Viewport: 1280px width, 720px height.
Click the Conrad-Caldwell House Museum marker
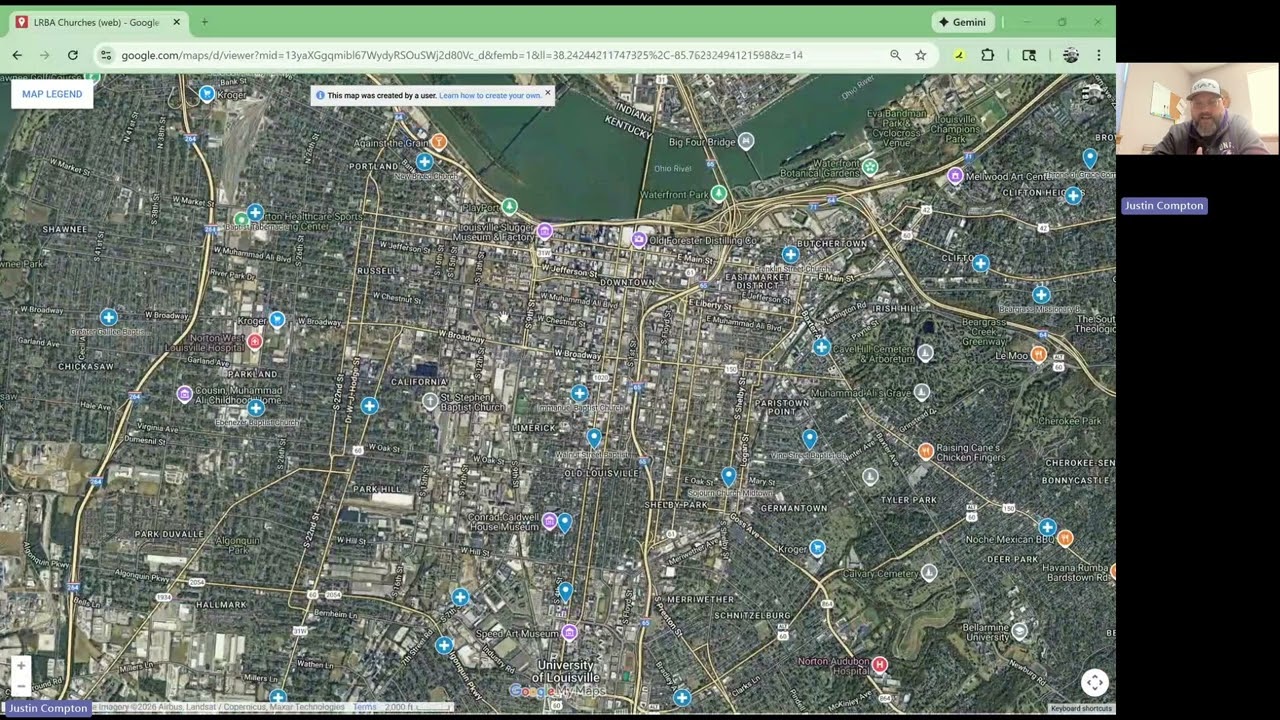[549, 521]
